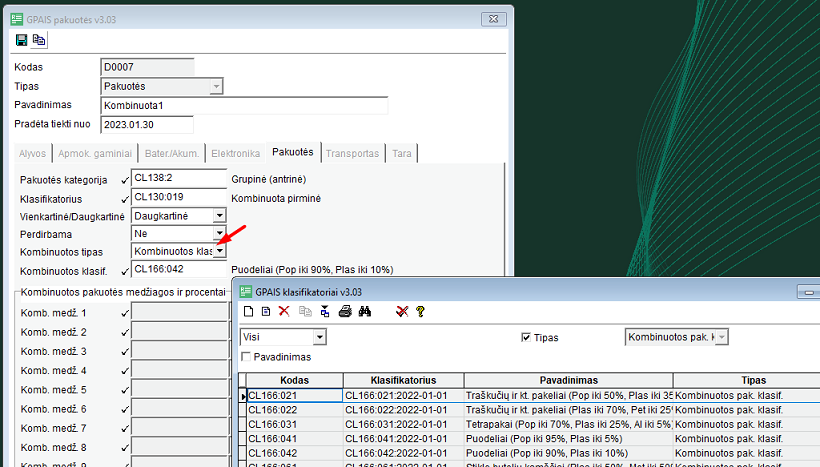Open the Kombinuotos pak. type filter dropdown

point(722,337)
